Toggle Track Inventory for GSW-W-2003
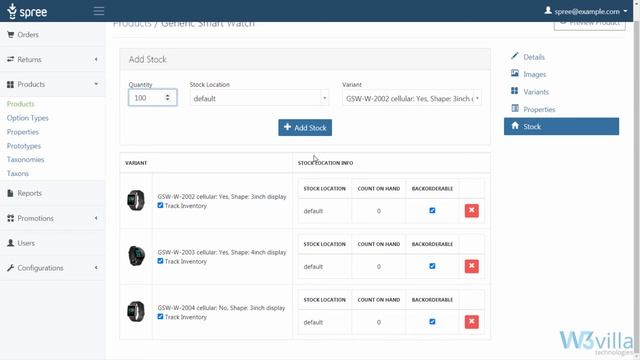Viewport: 640px width, 360px height. tap(160, 261)
